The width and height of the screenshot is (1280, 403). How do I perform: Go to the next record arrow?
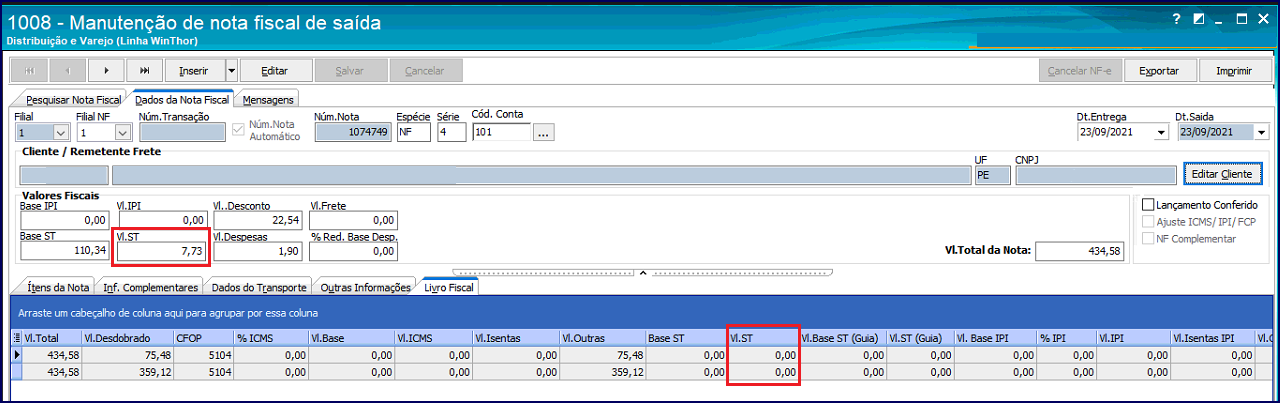[x=106, y=71]
